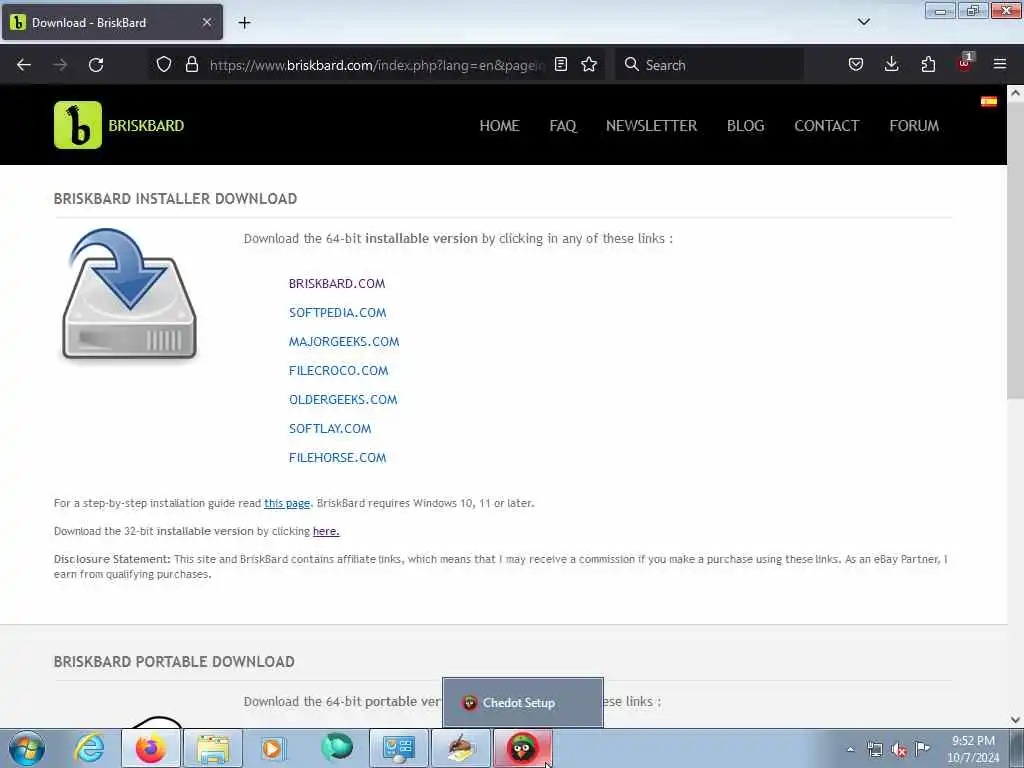Click the page vertical scrollbar thumb
Screen dimensions: 1024x768
[1015, 250]
